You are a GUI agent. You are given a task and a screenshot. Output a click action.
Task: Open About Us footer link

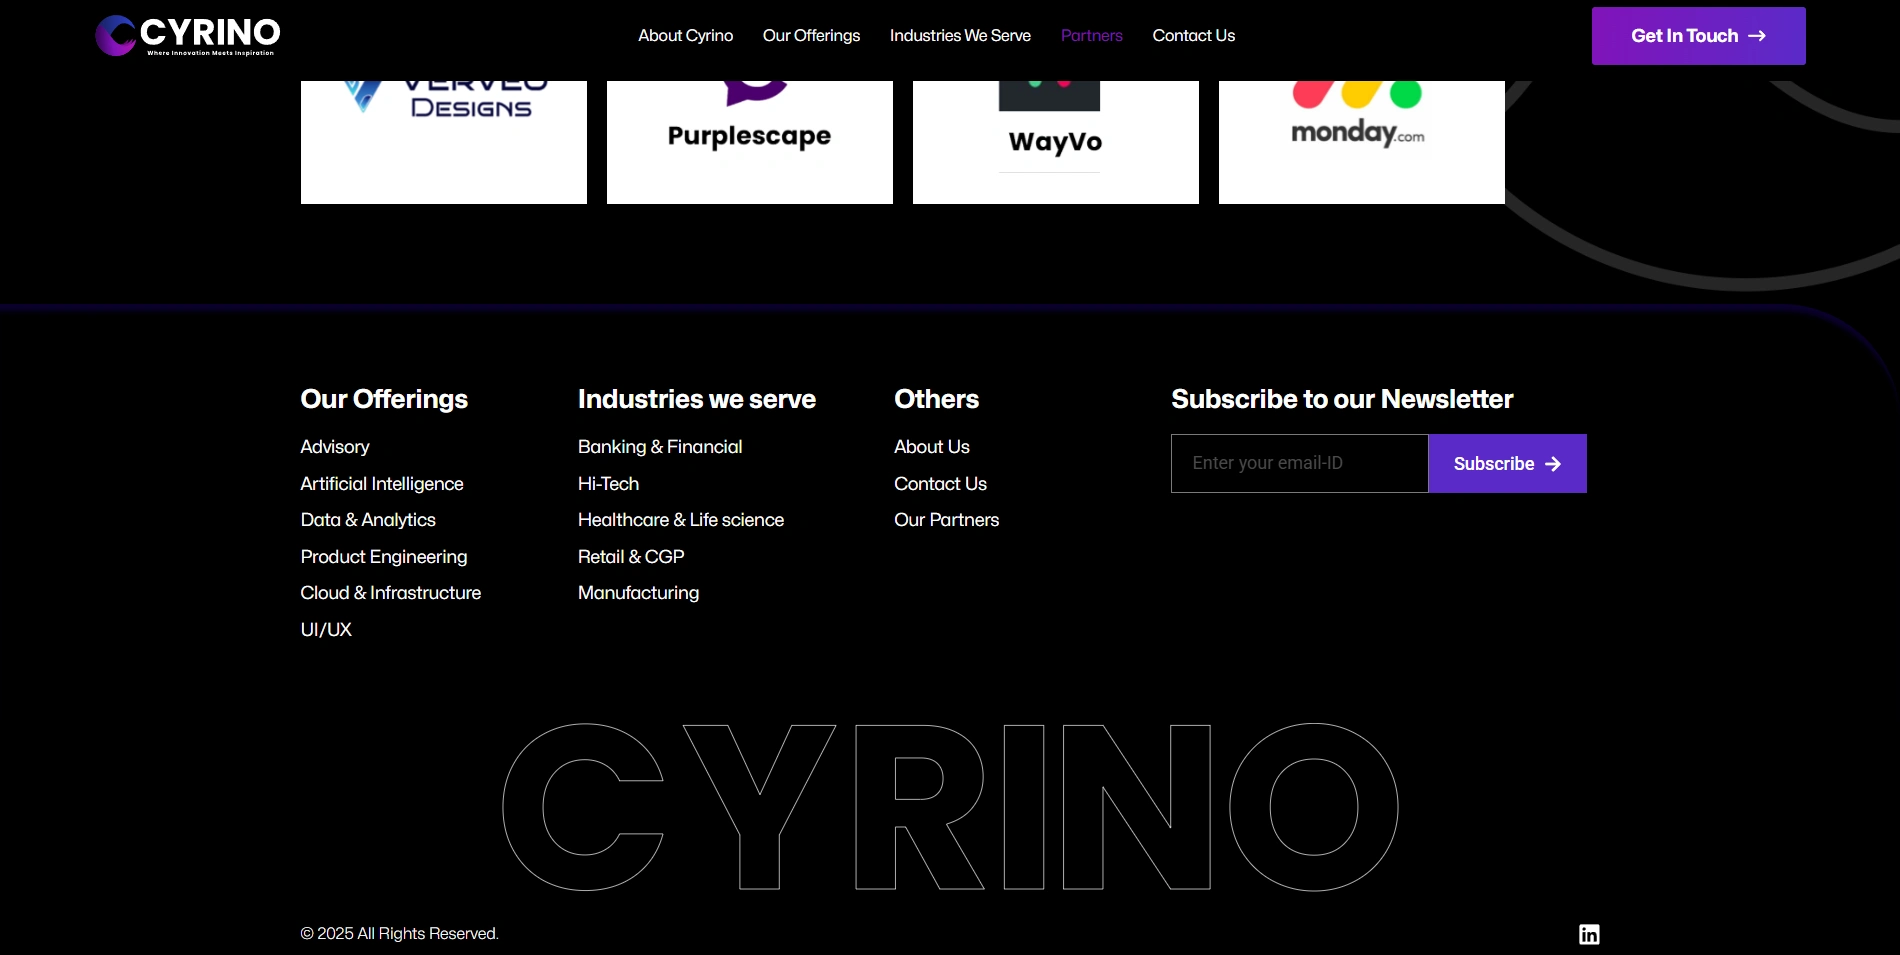[x=932, y=447]
